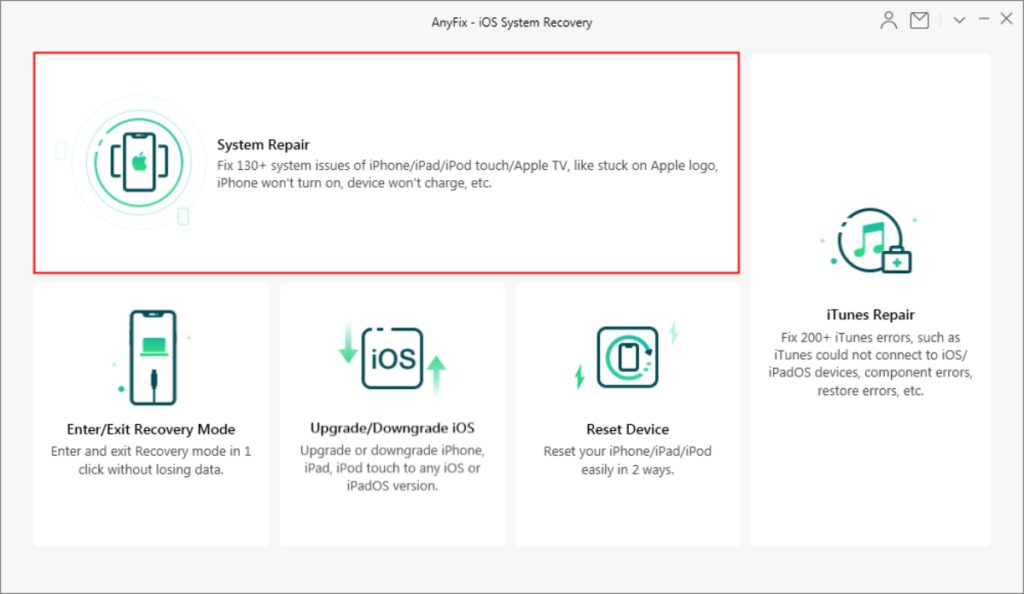Screen dimensions: 1024x594
Task: Minimize the AnyFix window
Action: [984, 20]
